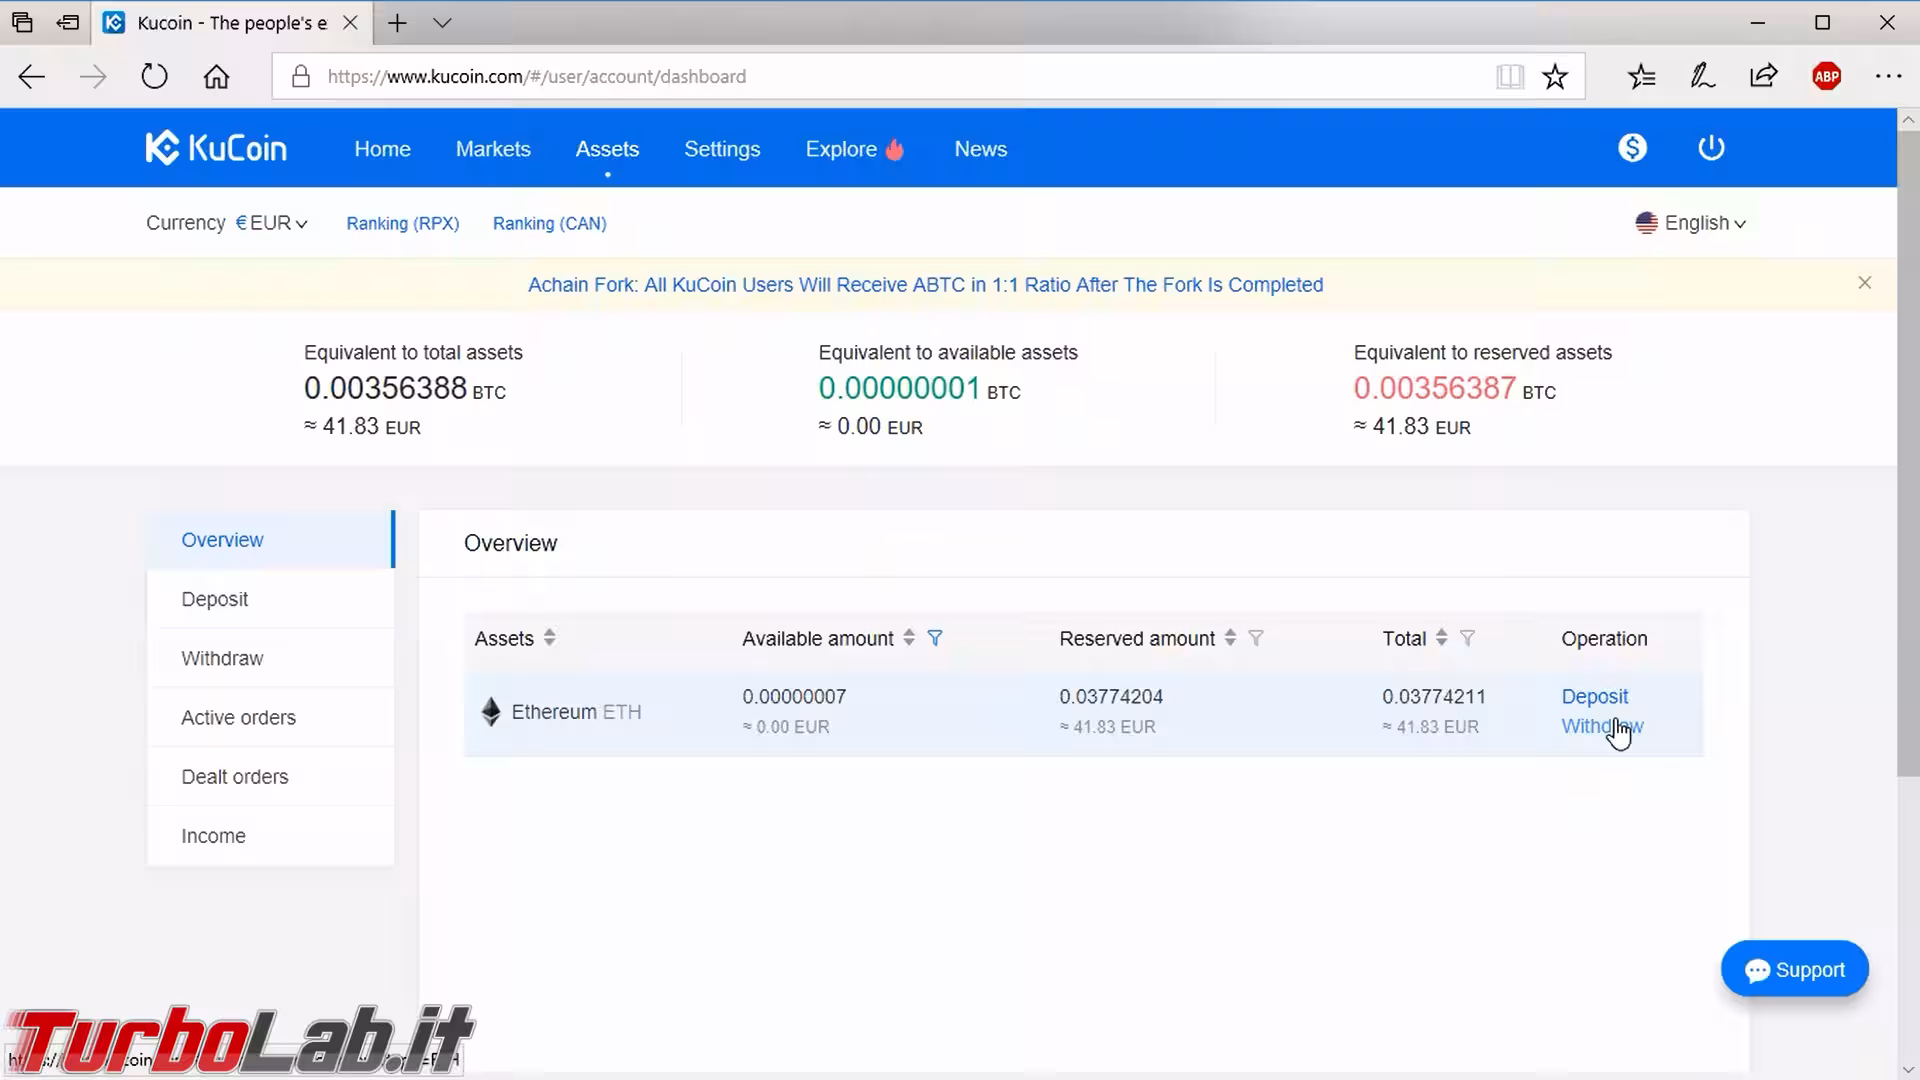Click the Adblock Plus extension icon

coord(1826,77)
